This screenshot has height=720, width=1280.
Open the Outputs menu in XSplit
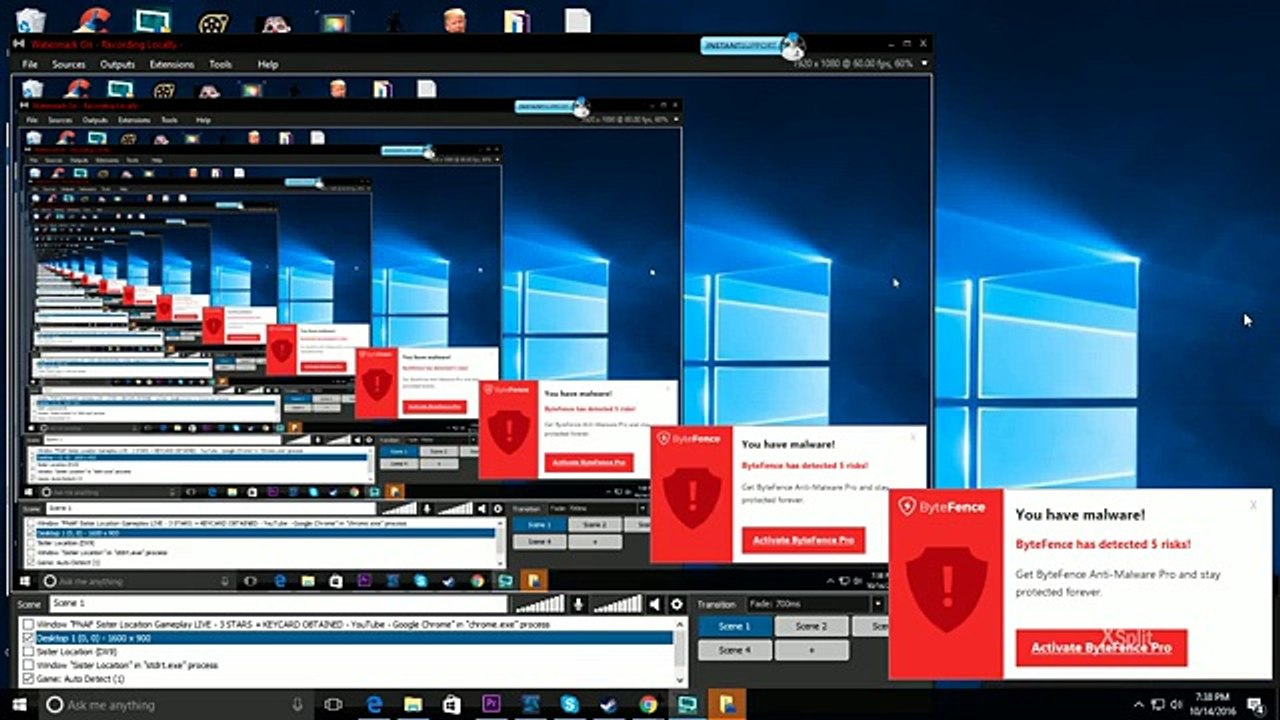click(117, 64)
